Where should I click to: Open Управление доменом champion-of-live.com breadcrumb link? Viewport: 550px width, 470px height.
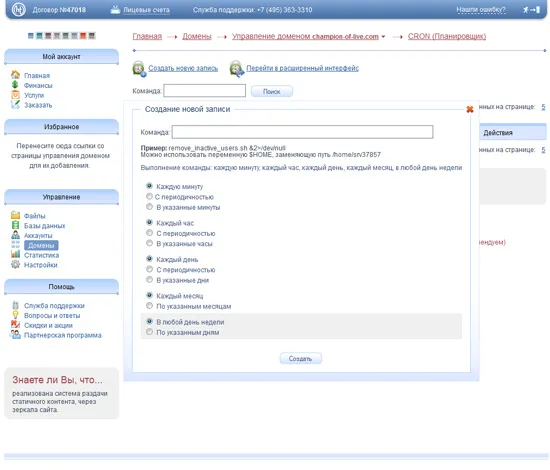(x=305, y=36)
